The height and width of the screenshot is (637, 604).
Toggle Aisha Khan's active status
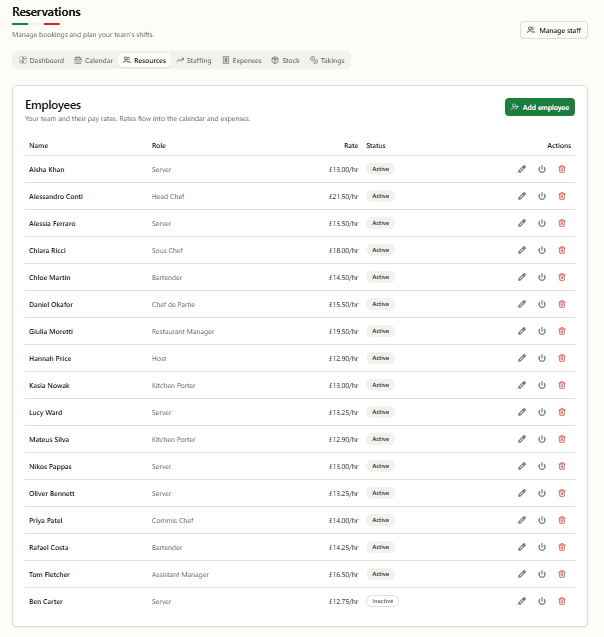pyautogui.click(x=542, y=169)
